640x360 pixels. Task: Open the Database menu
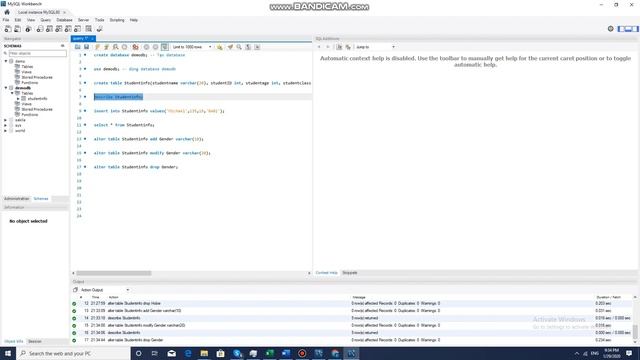[64, 20]
